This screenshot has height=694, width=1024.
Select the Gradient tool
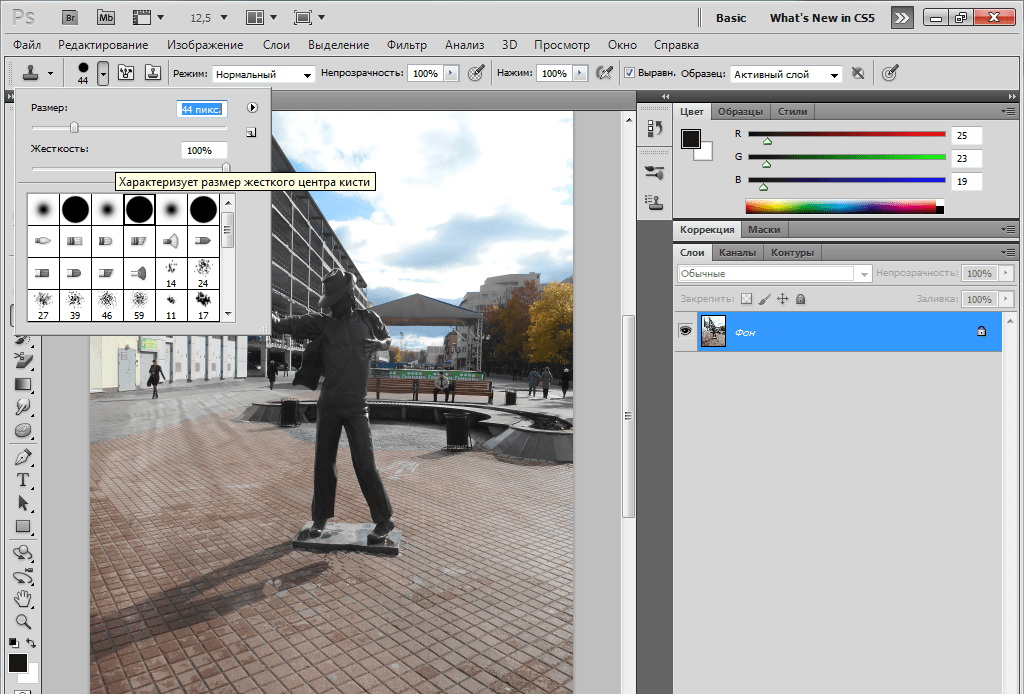point(23,384)
